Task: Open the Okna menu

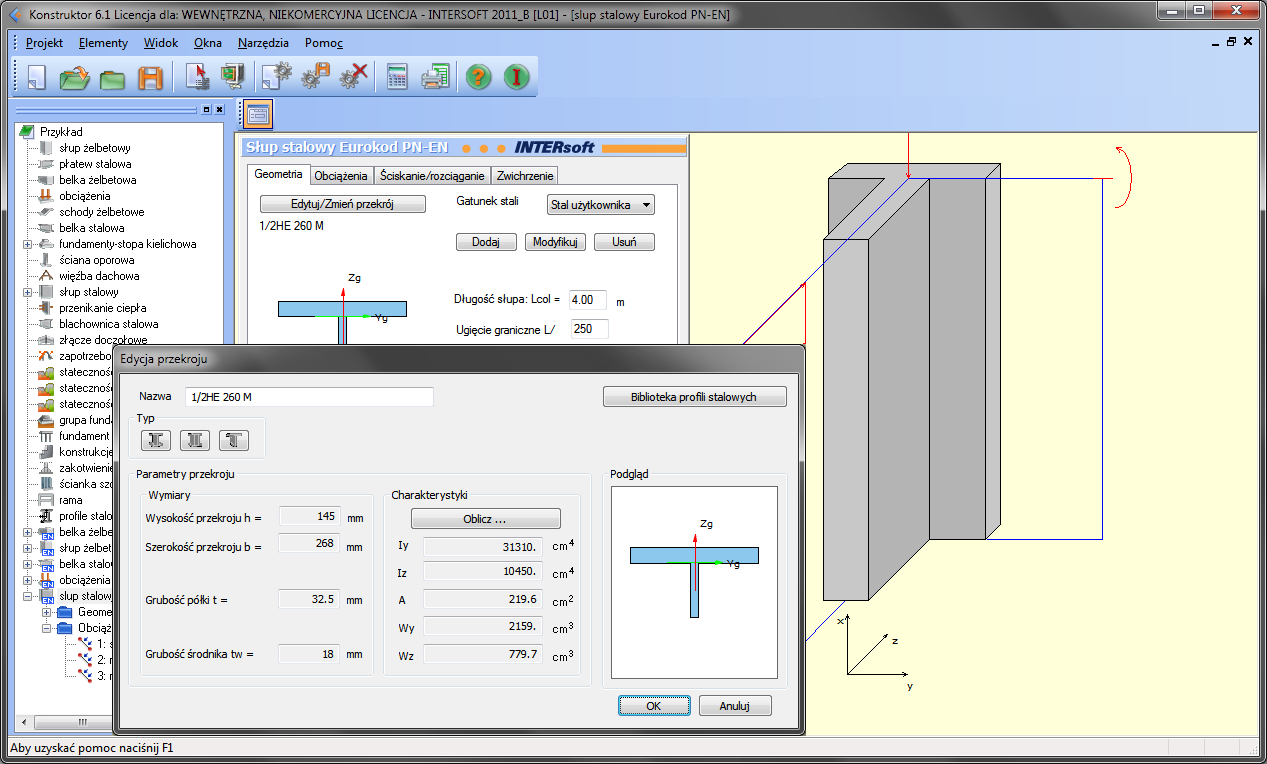Action: coord(208,43)
